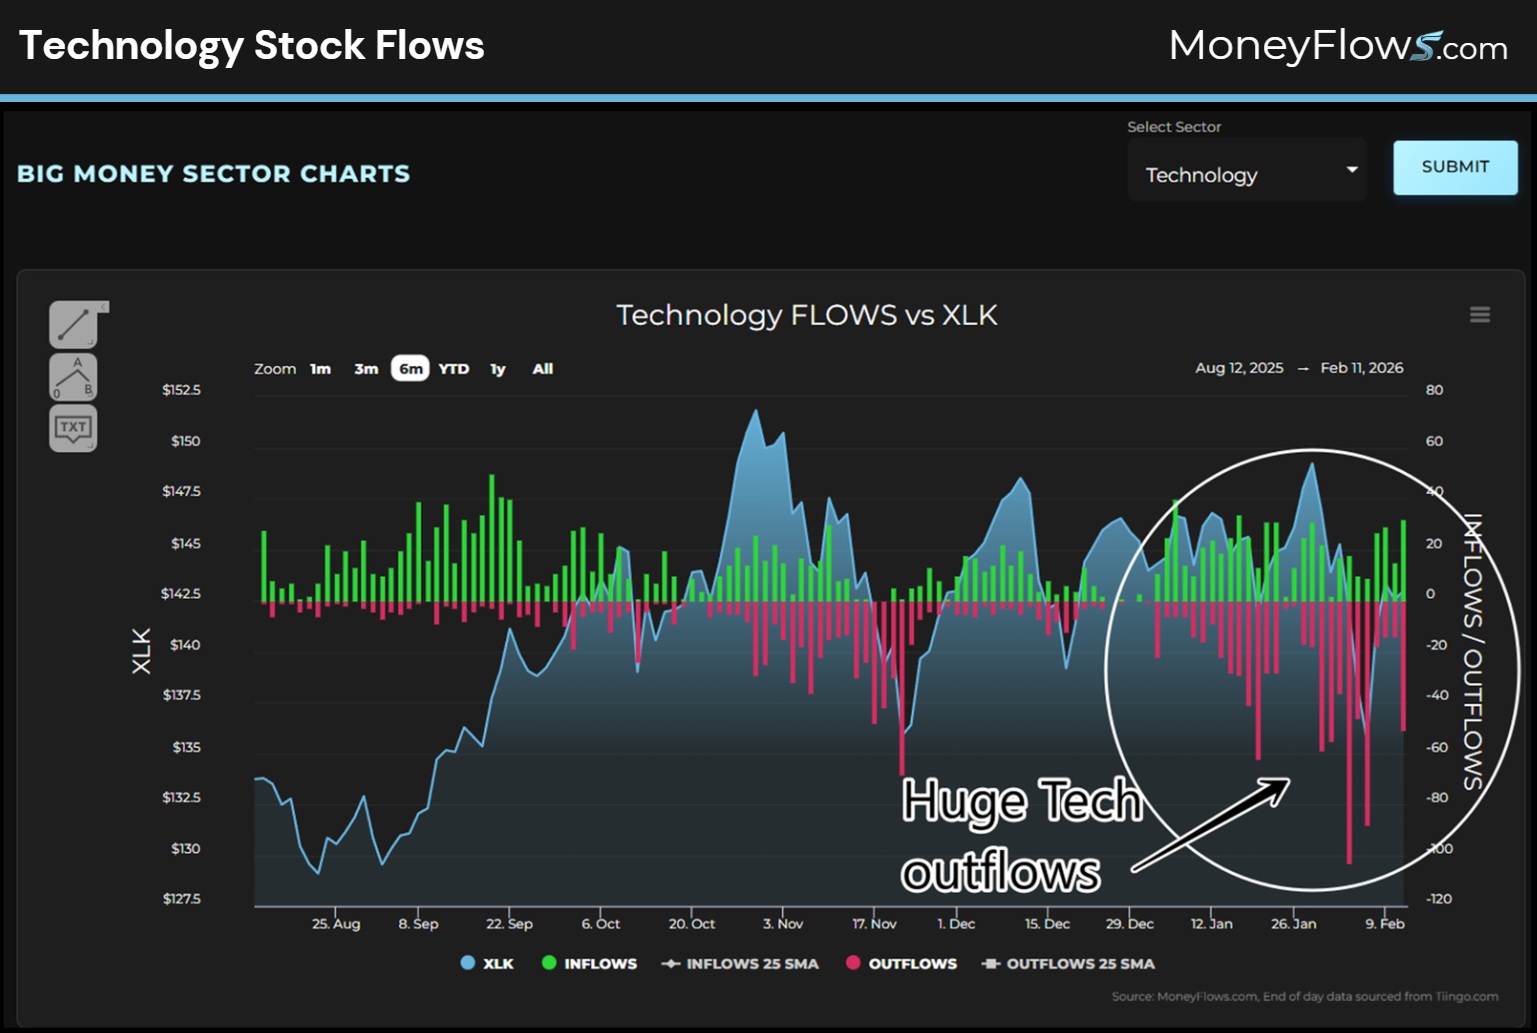The image size is (1537, 1033).
Task: Click the XLK legend marker below the chart
Action: click(x=466, y=963)
